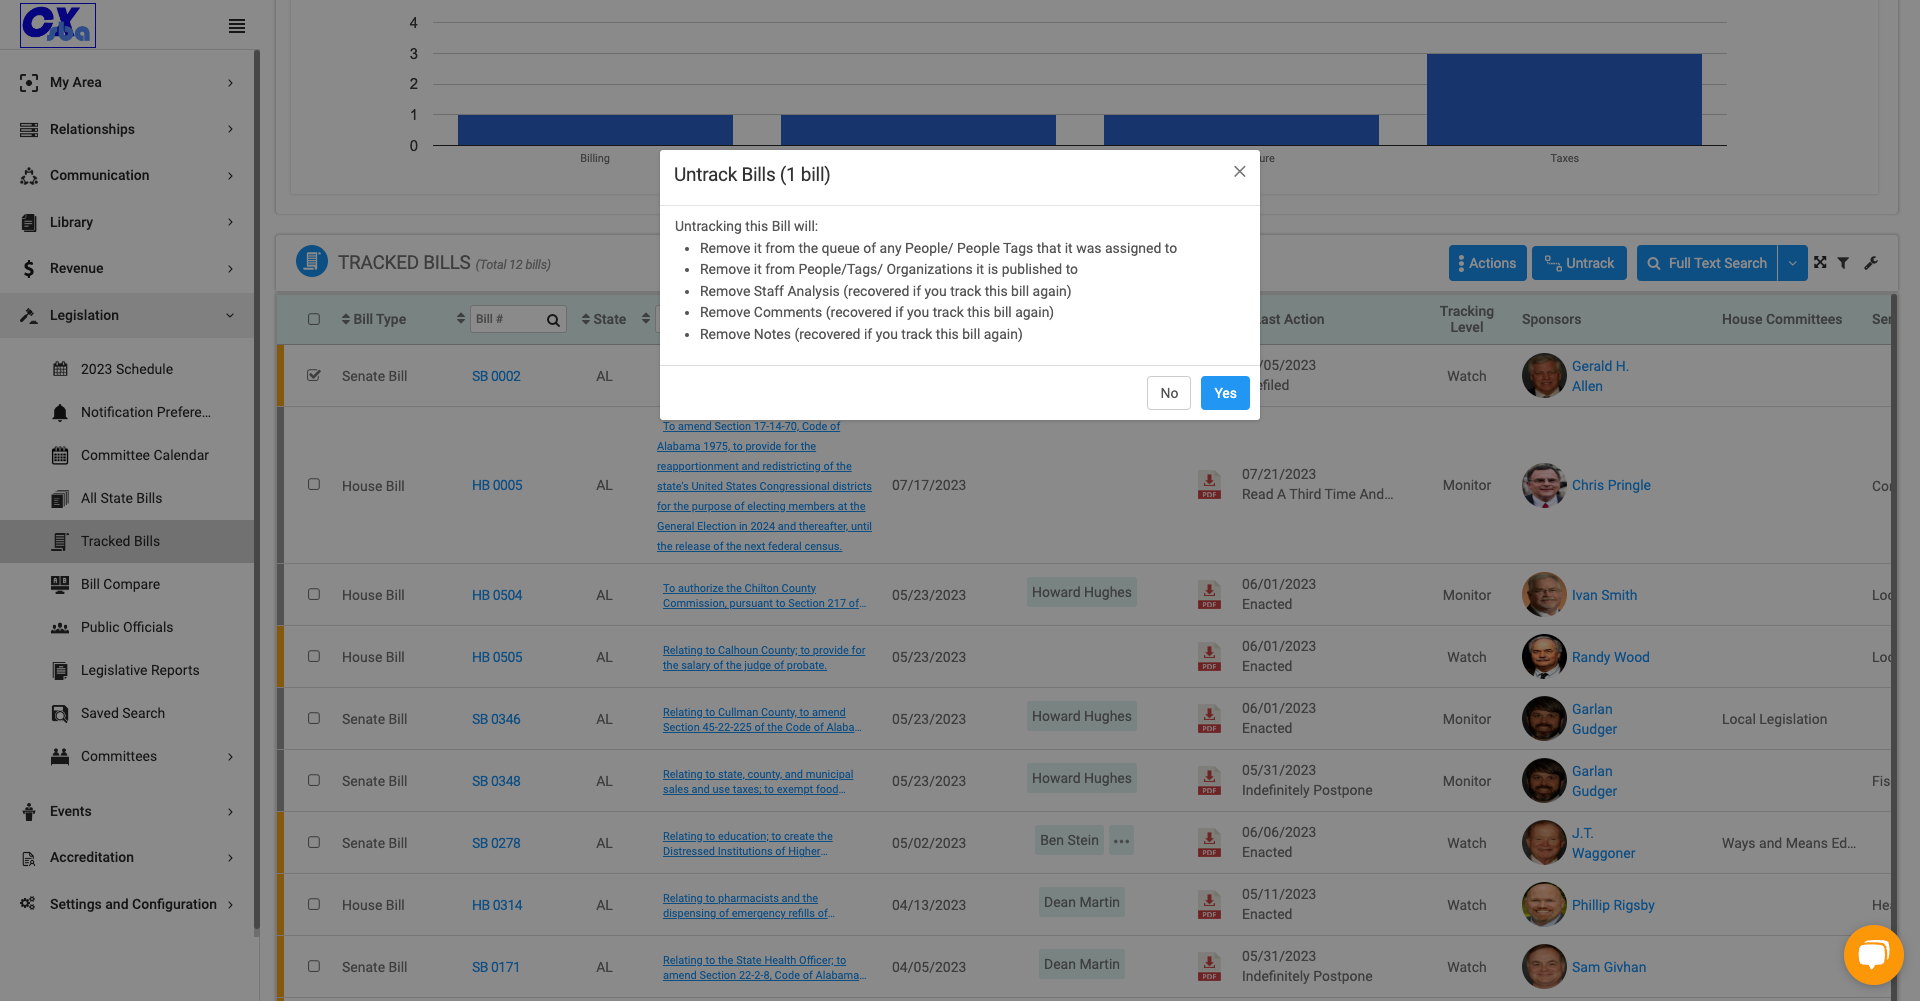The width and height of the screenshot is (1920, 1001).
Task: Sort the table by Bill Type
Action: 374,319
